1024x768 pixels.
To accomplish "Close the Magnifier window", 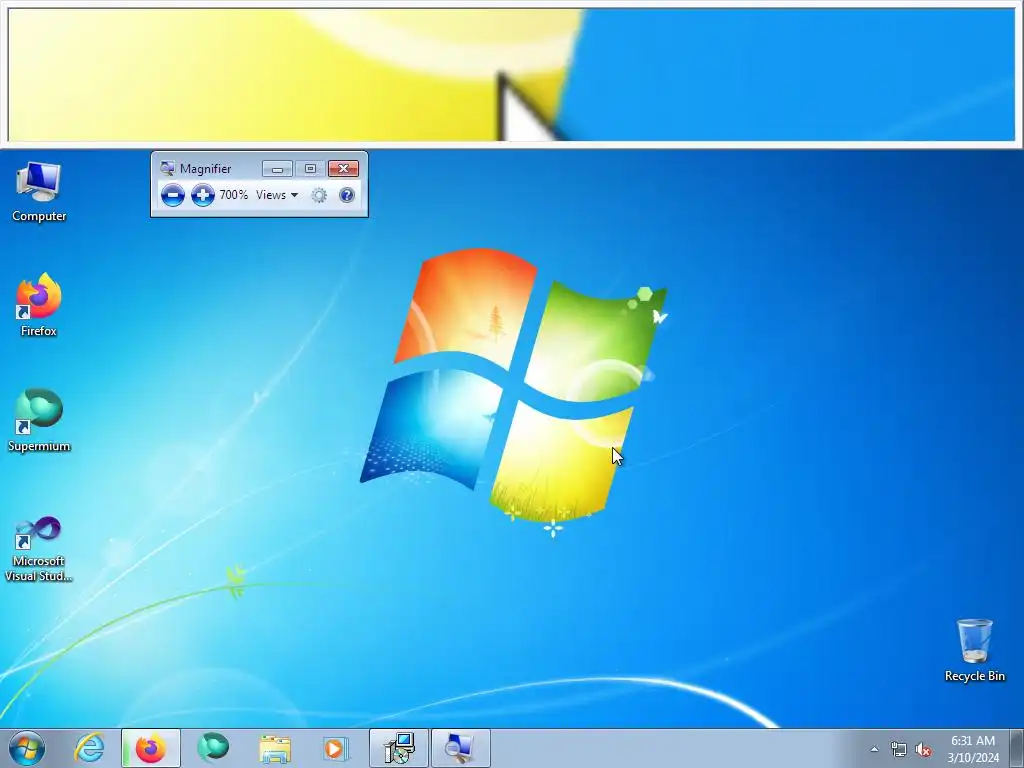I will 343,168.
